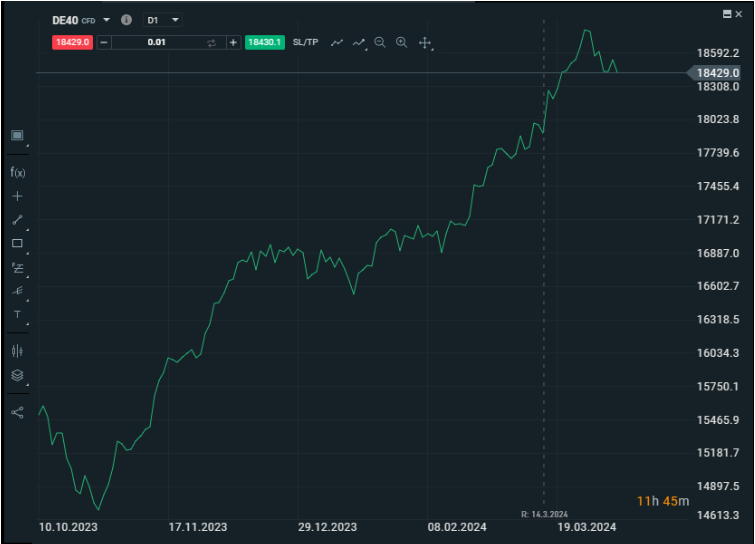Click the green buy price 18430.1 button
The height and width of the screenshot is (544, 755).
(264, 42)
